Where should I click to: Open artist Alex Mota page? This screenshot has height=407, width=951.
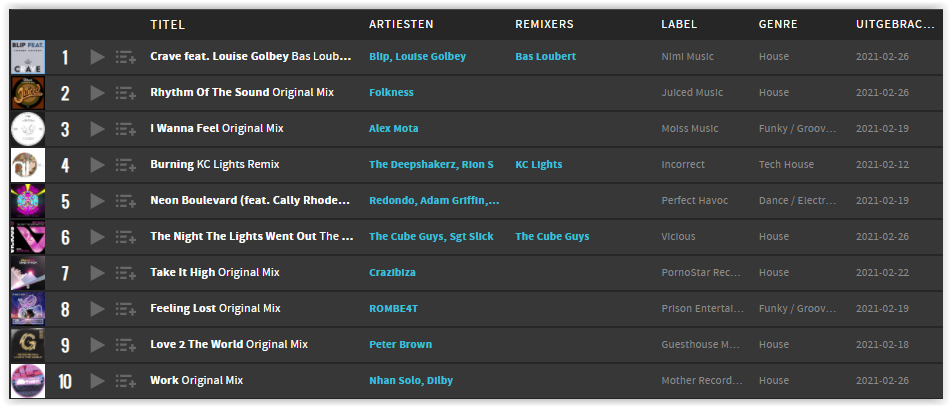(394, 129)
